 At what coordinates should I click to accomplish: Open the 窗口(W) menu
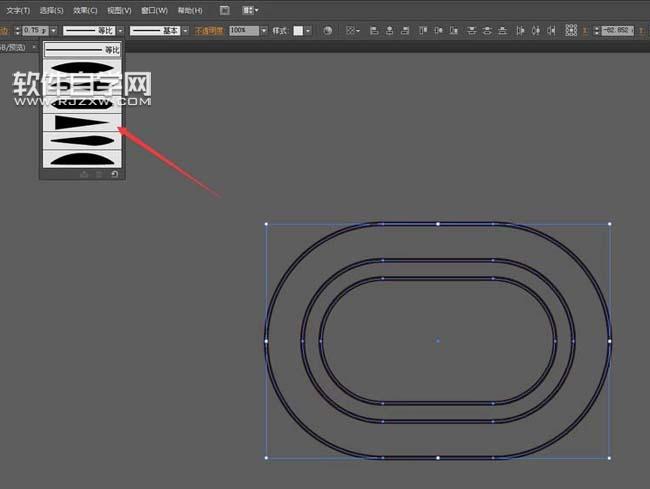coord(154,10)
